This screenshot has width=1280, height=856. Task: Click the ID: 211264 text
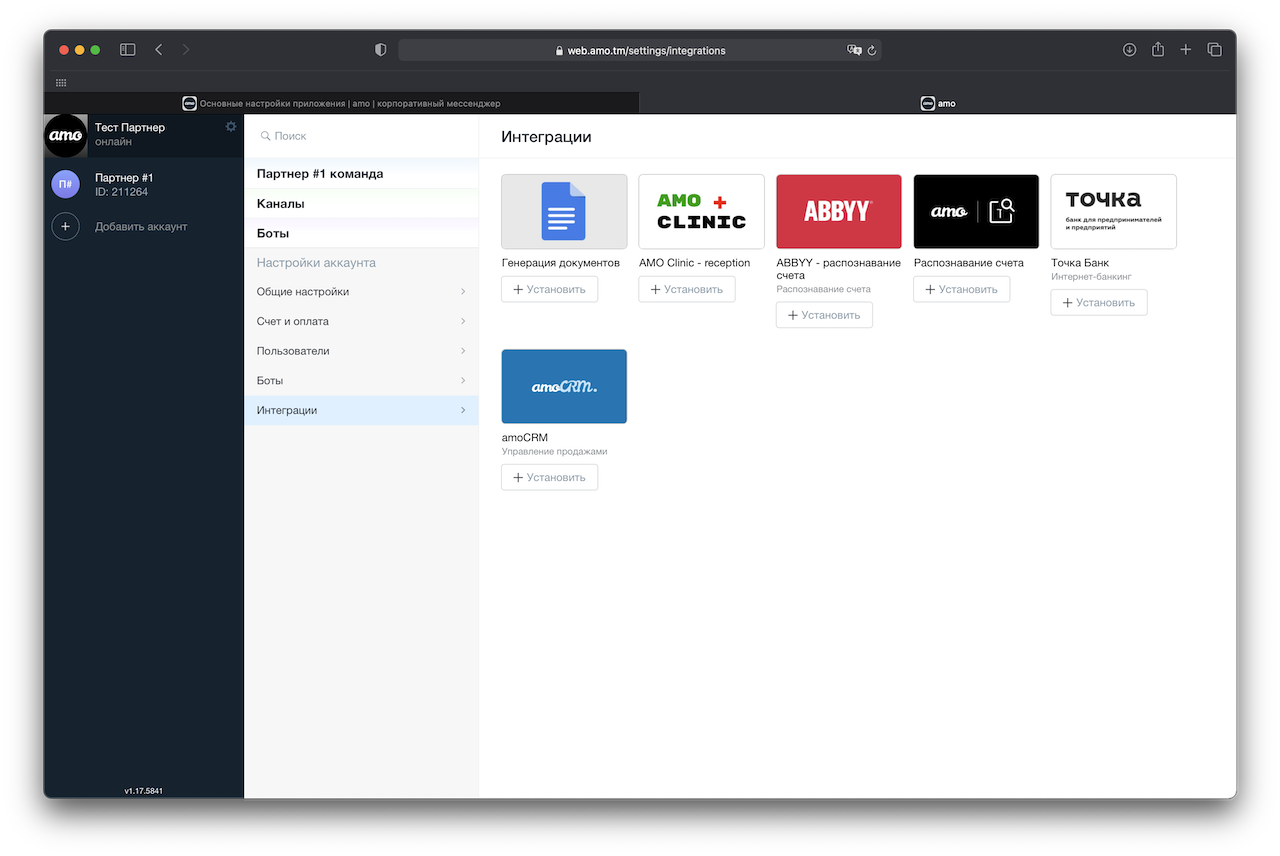click(121, 192)
